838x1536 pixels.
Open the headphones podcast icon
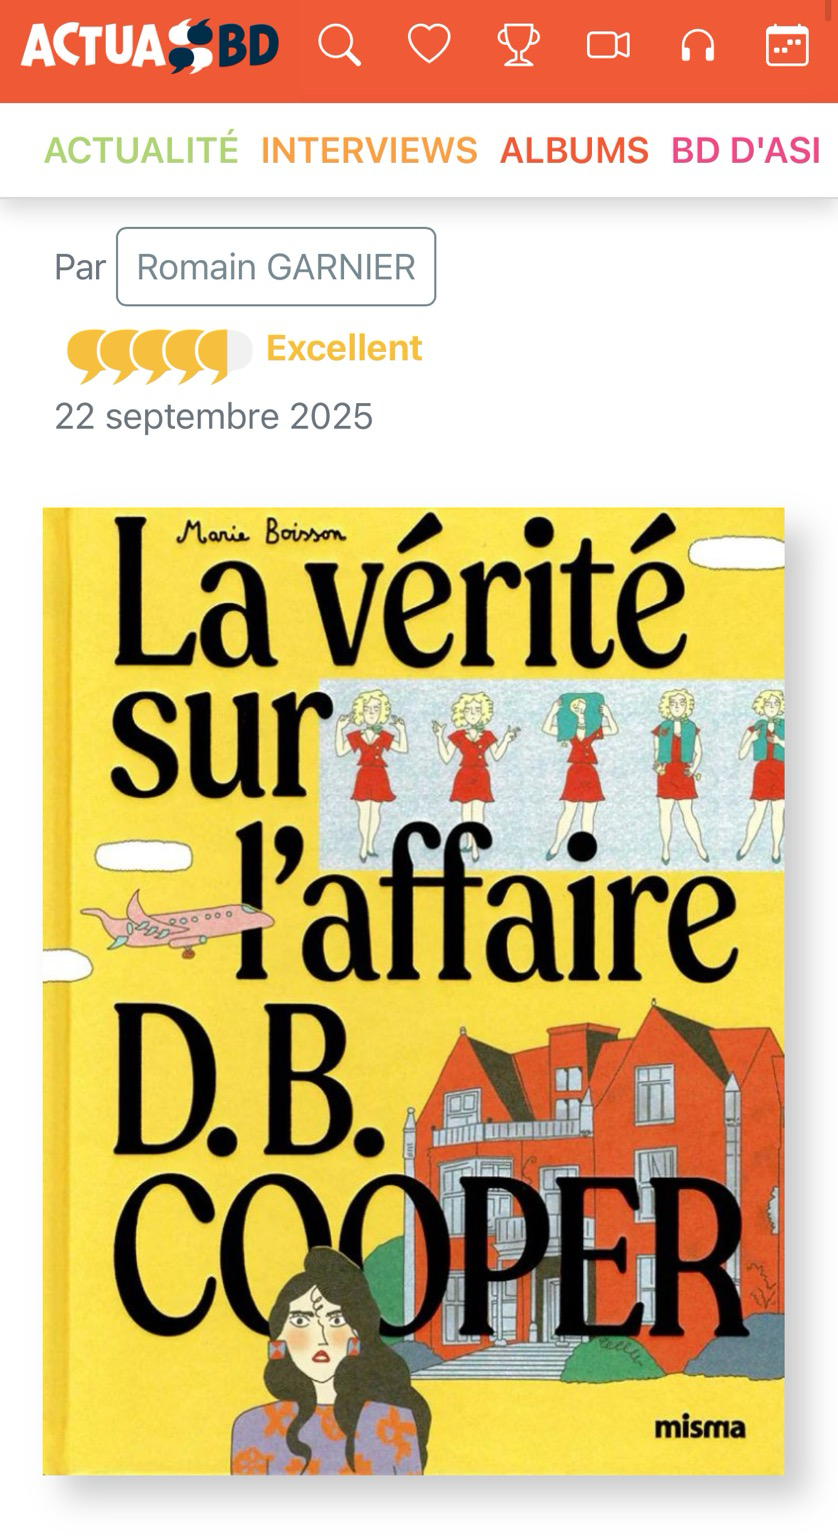(697, 45)
